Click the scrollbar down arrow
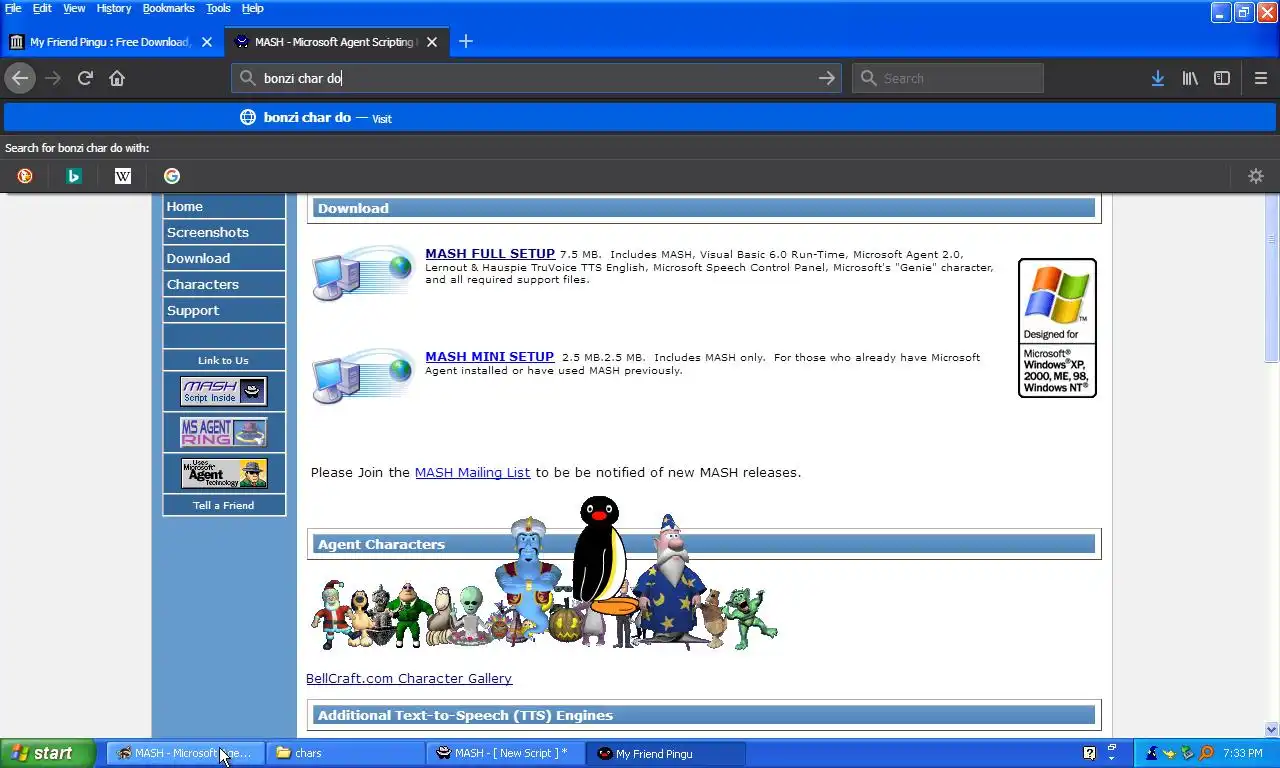The width and height of the screenshot is (1280, 768). pyautogui.click(x=1272, y=730)
